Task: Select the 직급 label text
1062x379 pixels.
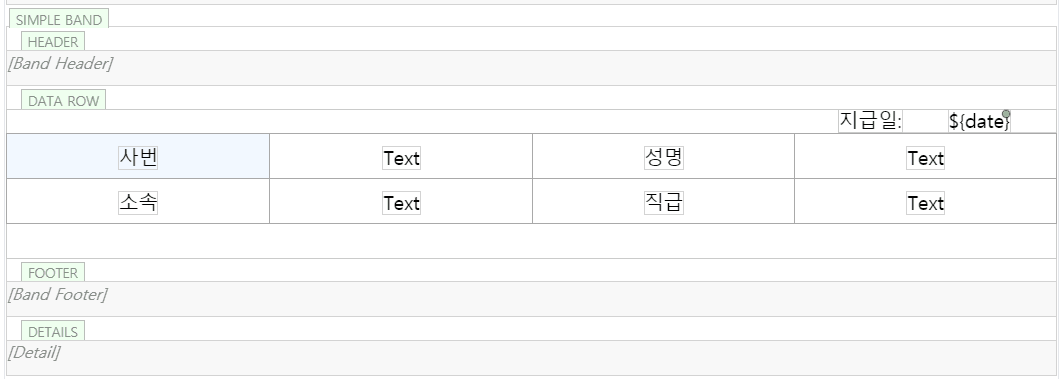Action: point(664,202)
